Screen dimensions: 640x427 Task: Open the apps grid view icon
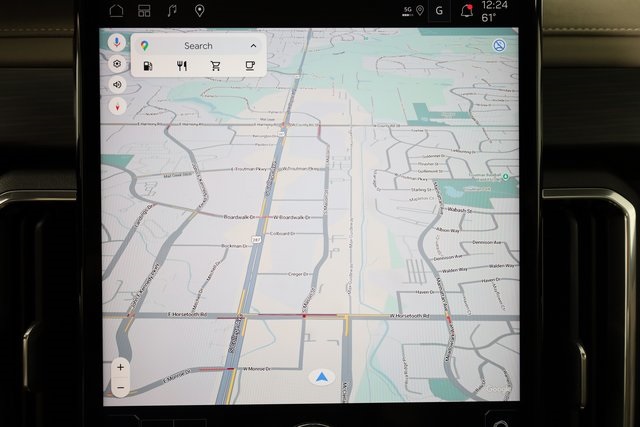coord(144,11)
